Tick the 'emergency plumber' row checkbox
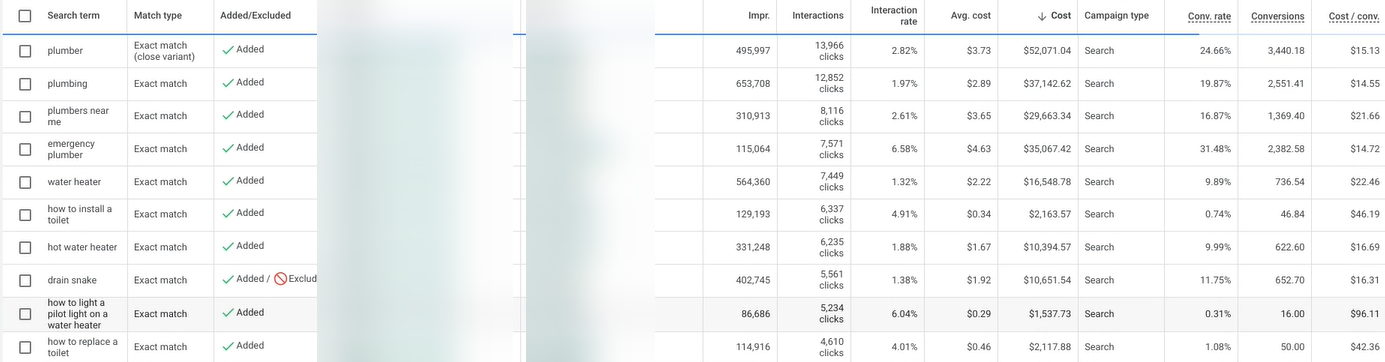The height and width of the screenshot is (362, 1385). point(25,149)
